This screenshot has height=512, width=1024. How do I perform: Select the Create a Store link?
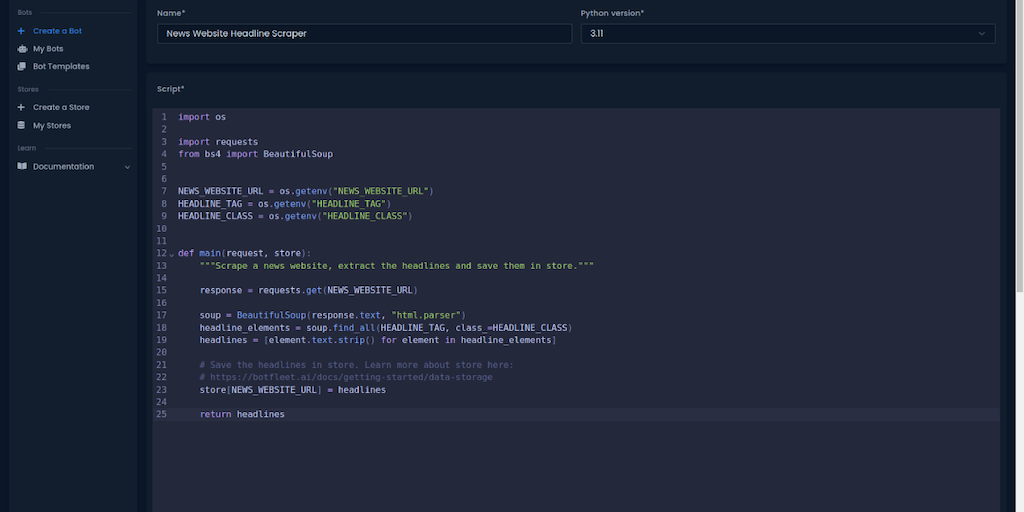[61, 107]
